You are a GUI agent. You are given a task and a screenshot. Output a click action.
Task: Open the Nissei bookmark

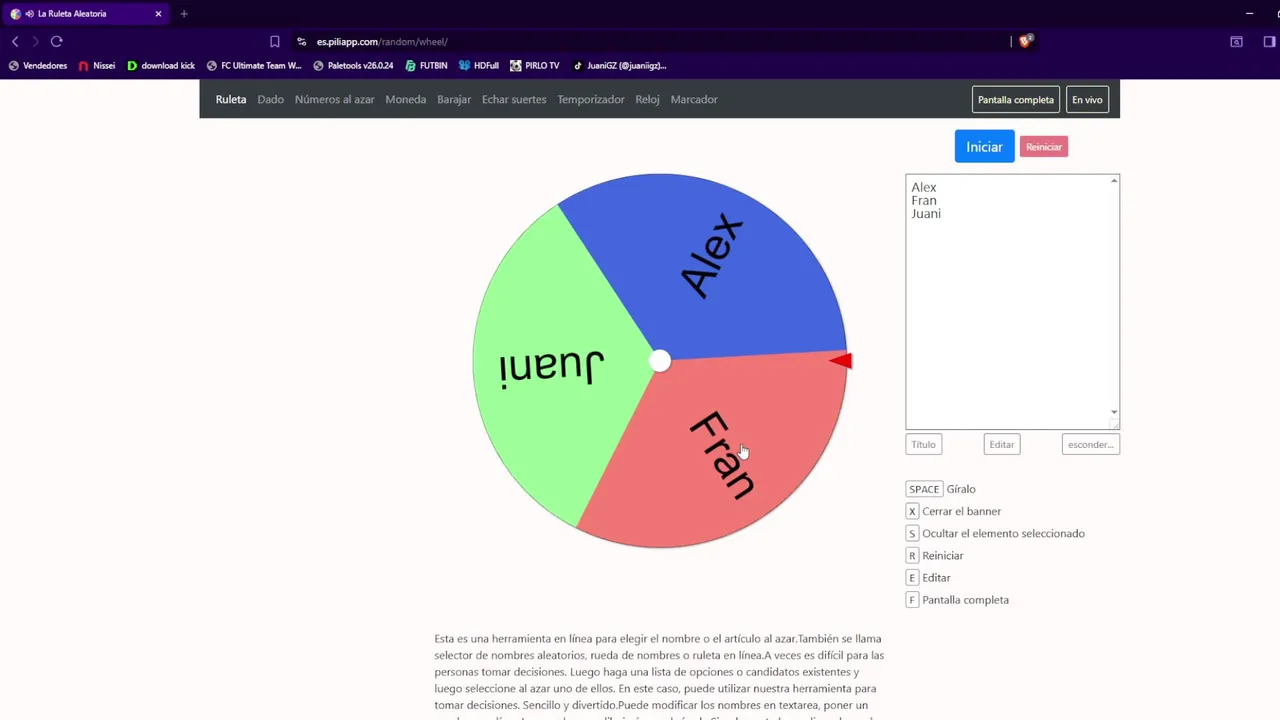click(97, 66)
